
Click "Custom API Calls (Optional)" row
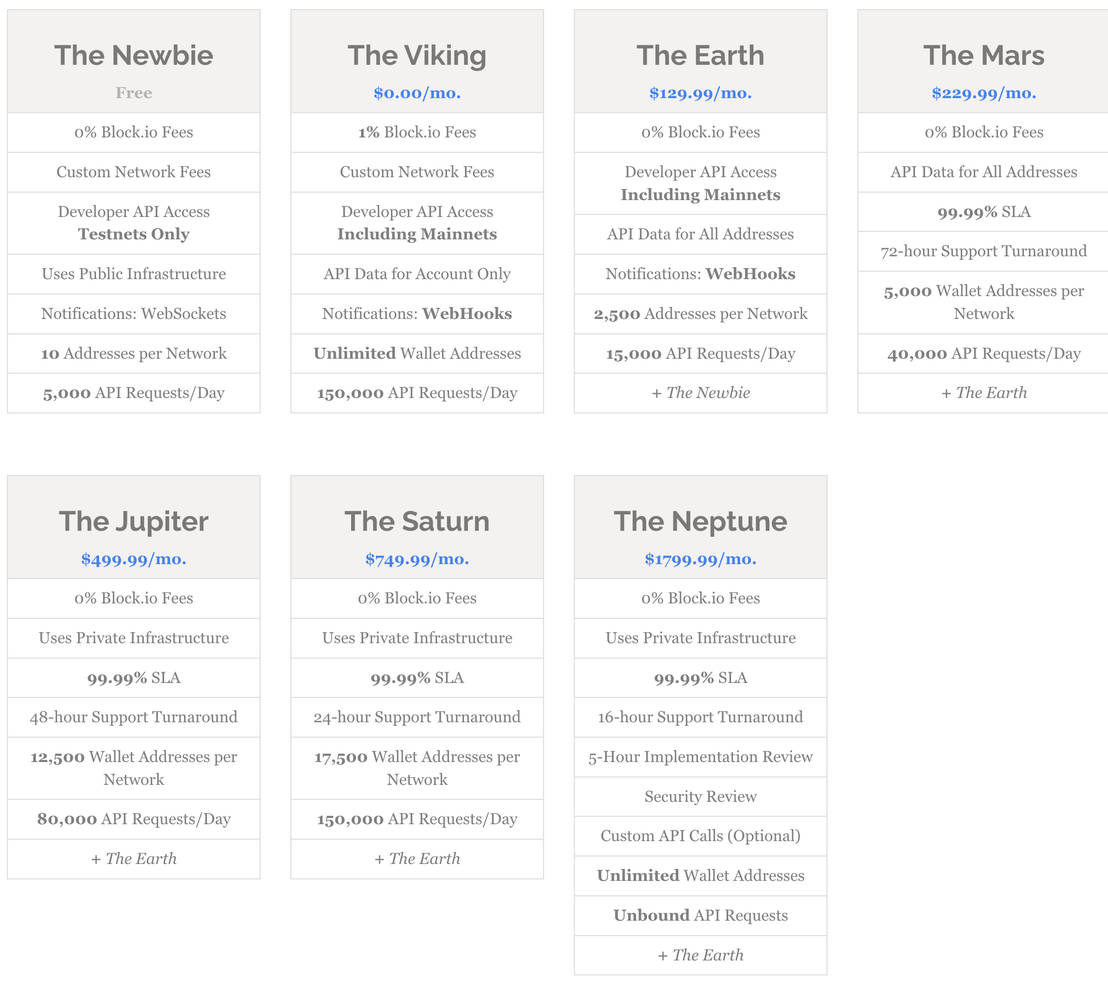[x=700, y=836]
